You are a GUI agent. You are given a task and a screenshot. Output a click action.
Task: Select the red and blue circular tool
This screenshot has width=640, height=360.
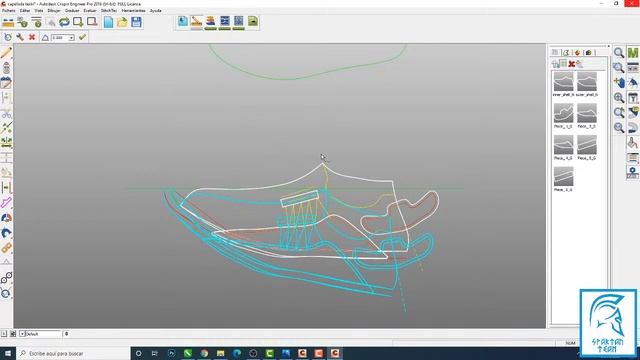(6, 218)
